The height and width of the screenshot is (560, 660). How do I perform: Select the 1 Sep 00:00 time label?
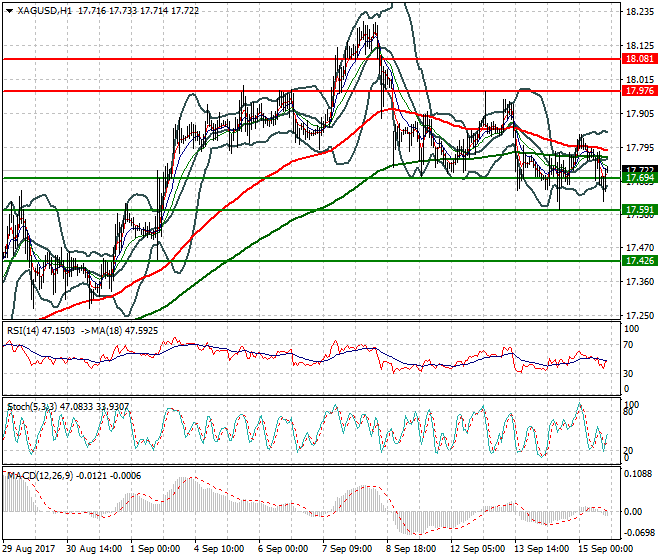click(x=156, y=549)
